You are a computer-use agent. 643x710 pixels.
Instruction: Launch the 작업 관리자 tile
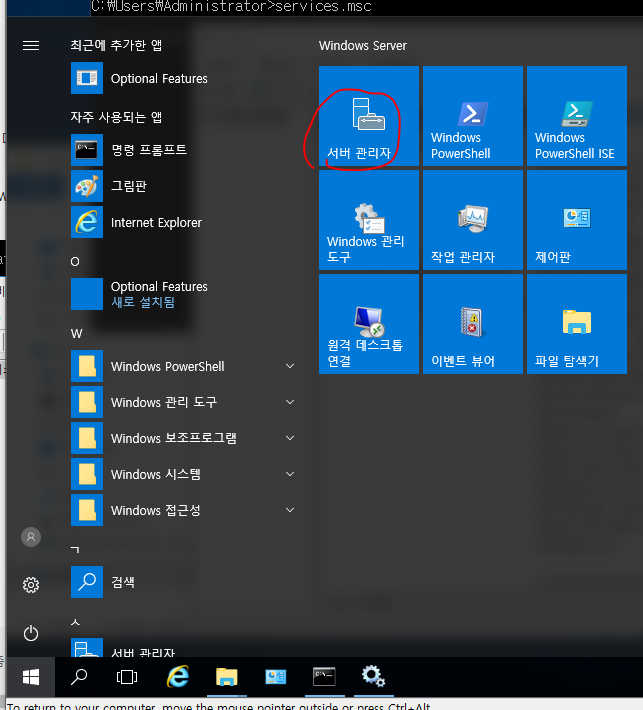point(473,220)
